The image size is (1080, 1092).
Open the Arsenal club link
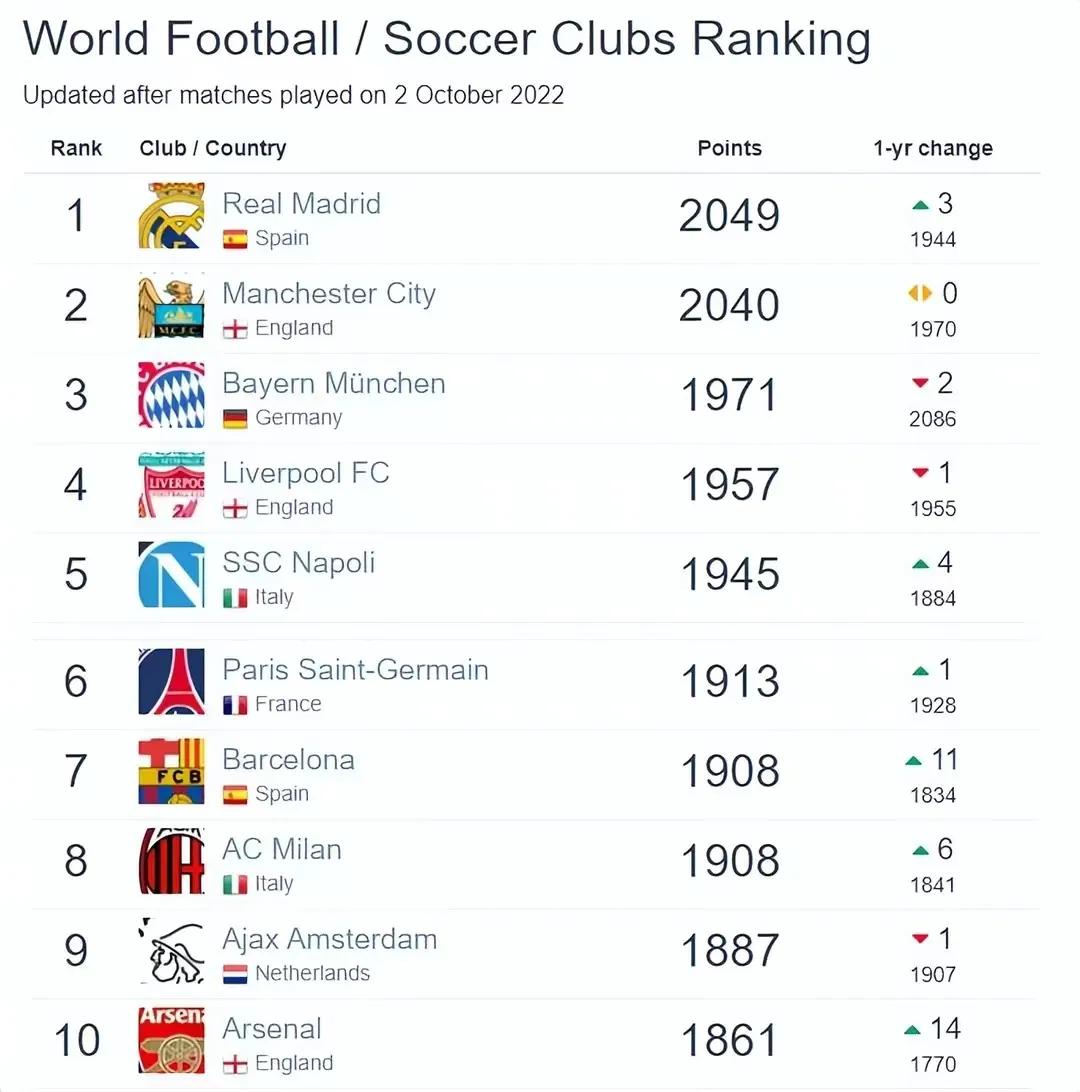(x=272, y=1029)
